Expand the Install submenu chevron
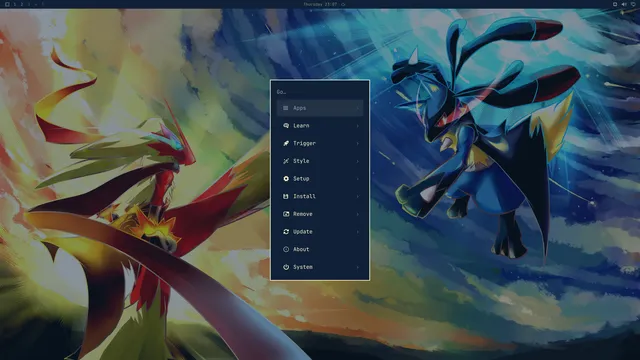Screen dimensions: 640x360 pyautogui.click(x=358, y=196)
